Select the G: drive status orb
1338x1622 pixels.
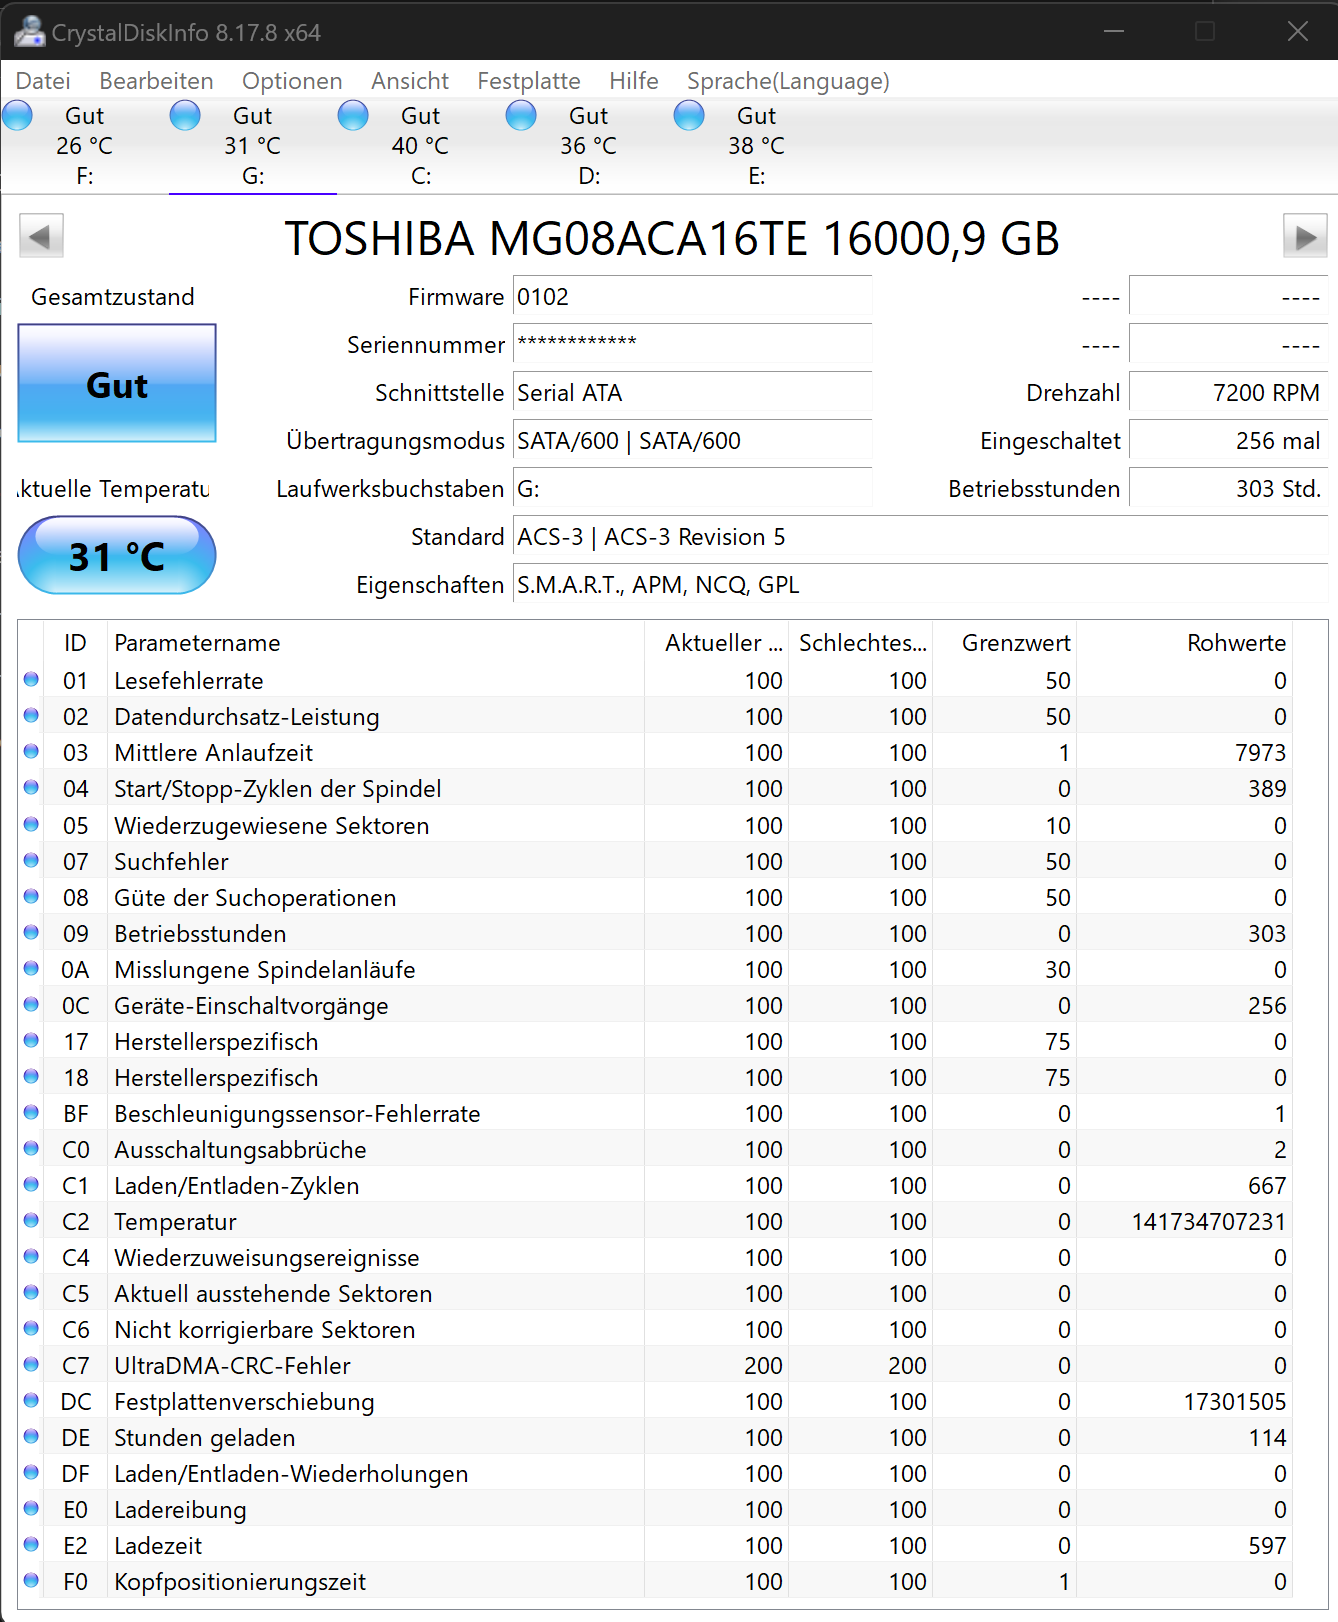185,116
